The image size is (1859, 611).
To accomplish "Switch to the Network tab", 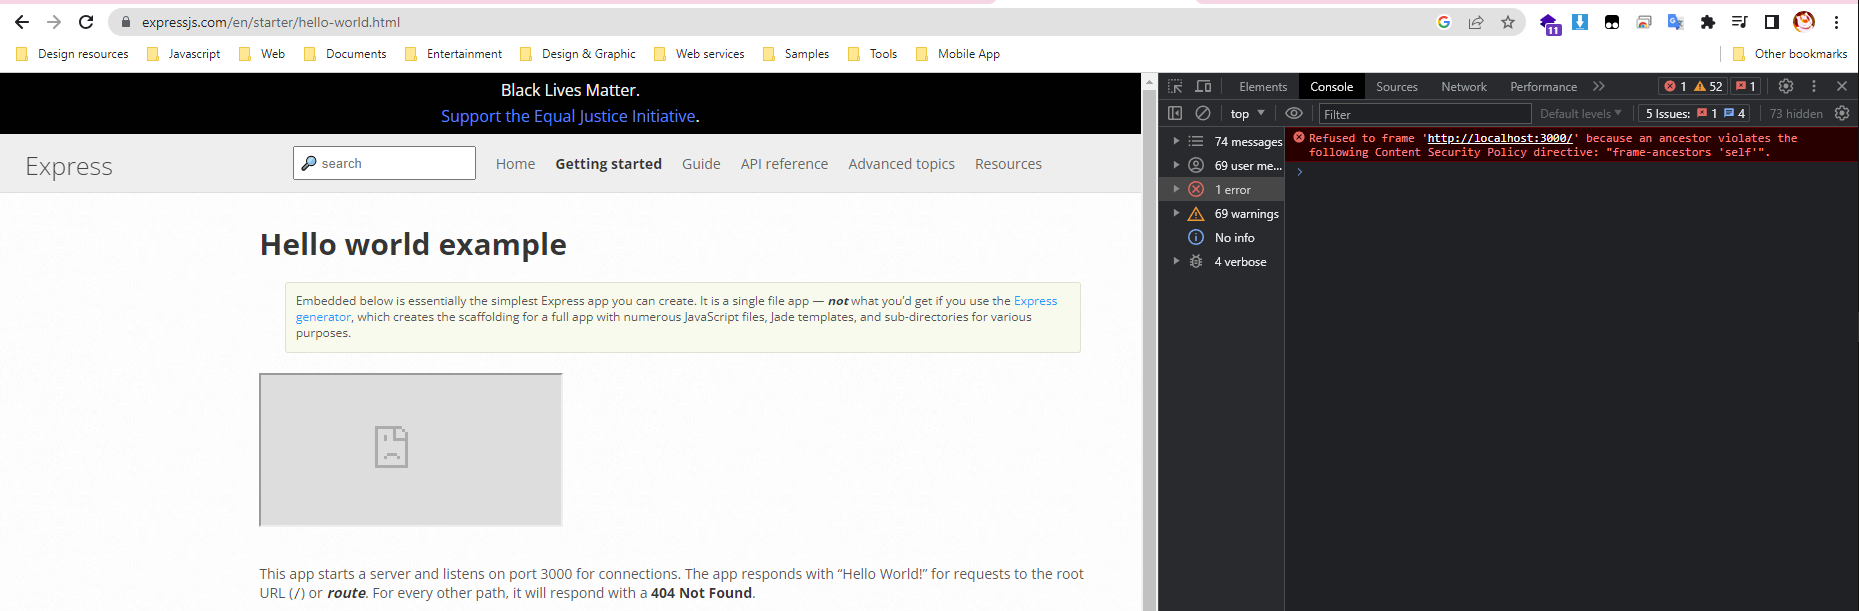I will 1463,87.
